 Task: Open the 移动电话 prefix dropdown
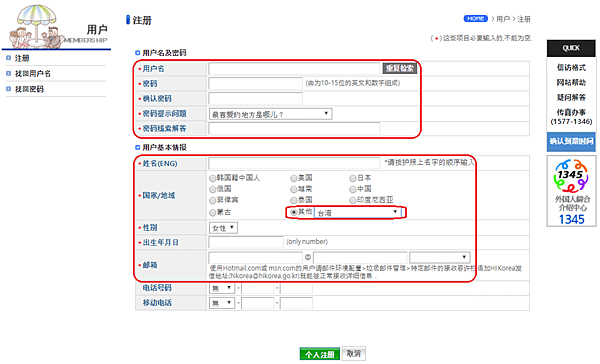pyautogui.click(x=222, y=303)
